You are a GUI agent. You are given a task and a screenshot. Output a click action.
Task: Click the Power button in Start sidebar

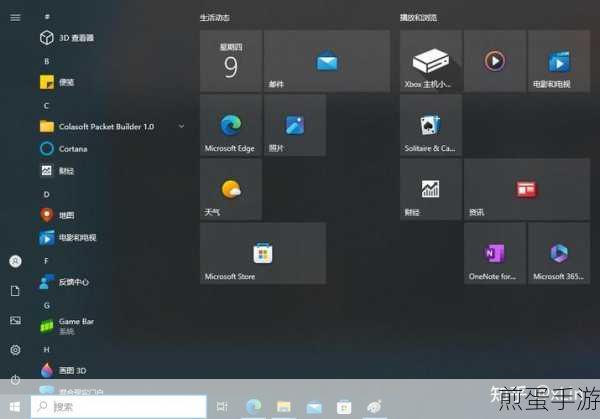(15, 379)
